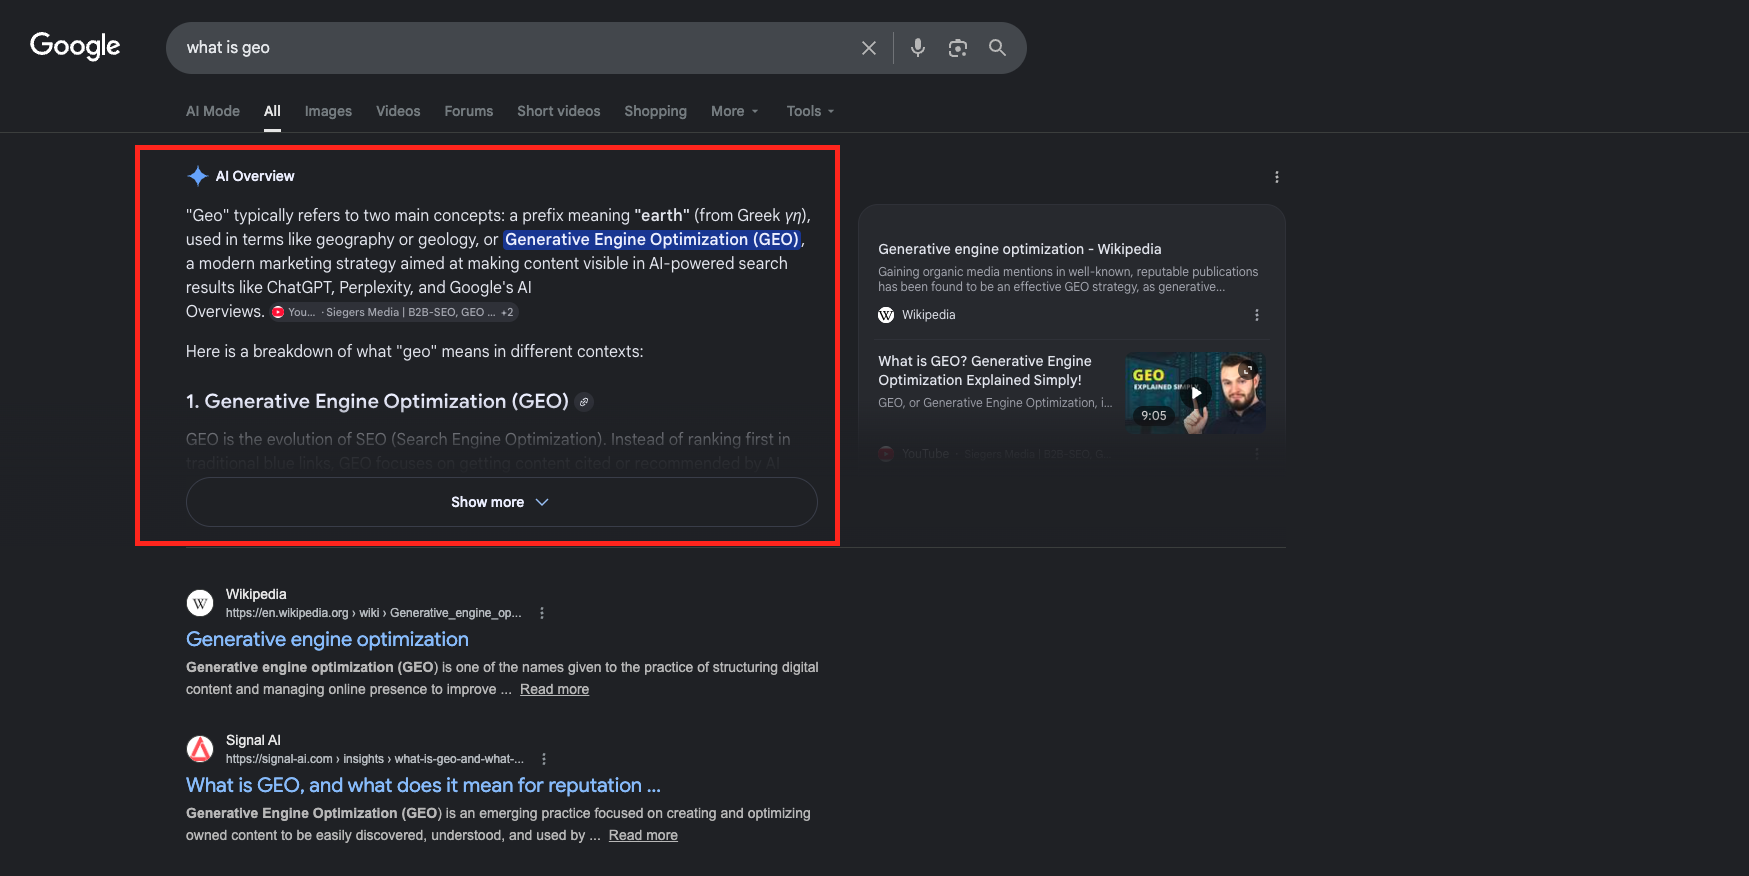Click the '1. Generative Engine Optimization (GEO)' heading
Viewport: 1749px width, 876px height.
377,402
